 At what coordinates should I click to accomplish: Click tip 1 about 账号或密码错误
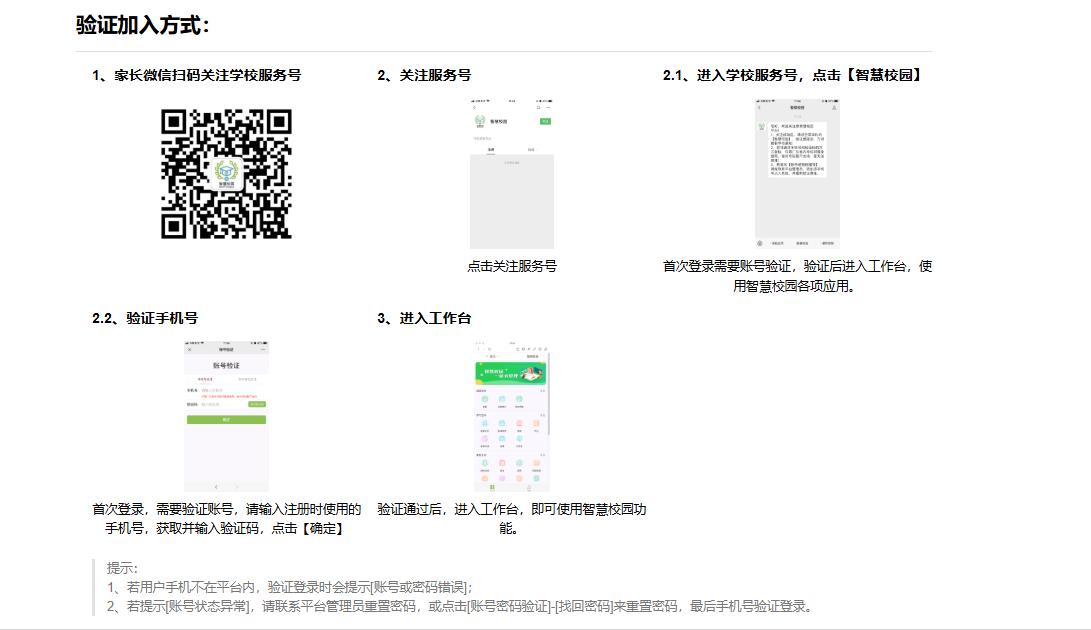[x=289, y=587]
